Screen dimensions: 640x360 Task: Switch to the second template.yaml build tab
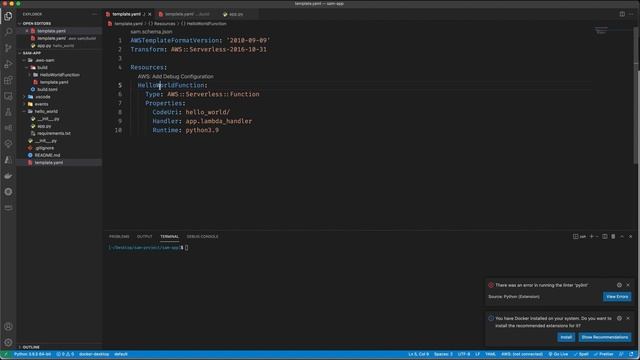pos(186,14)
